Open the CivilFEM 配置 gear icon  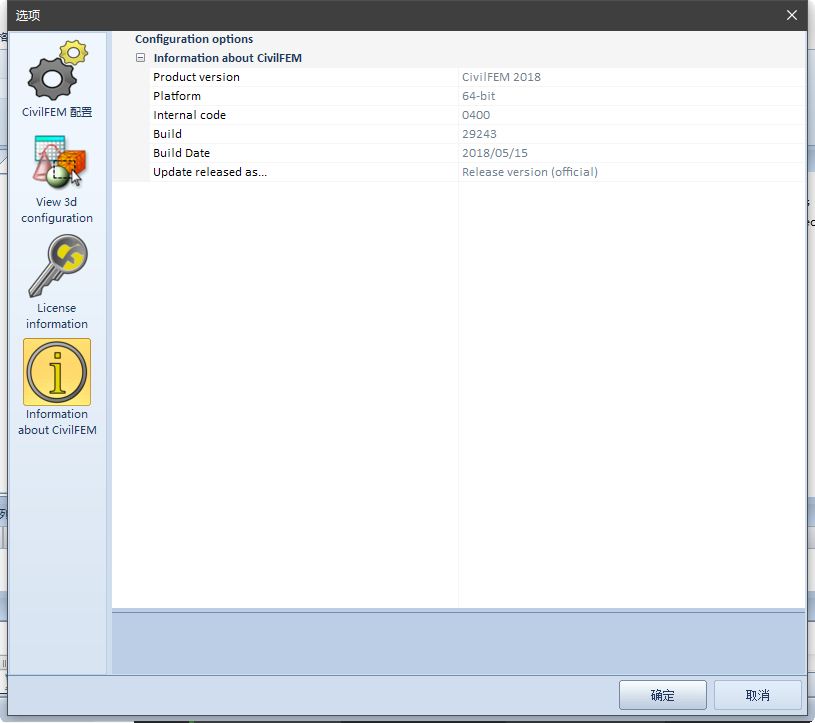[x=57, y=70]
